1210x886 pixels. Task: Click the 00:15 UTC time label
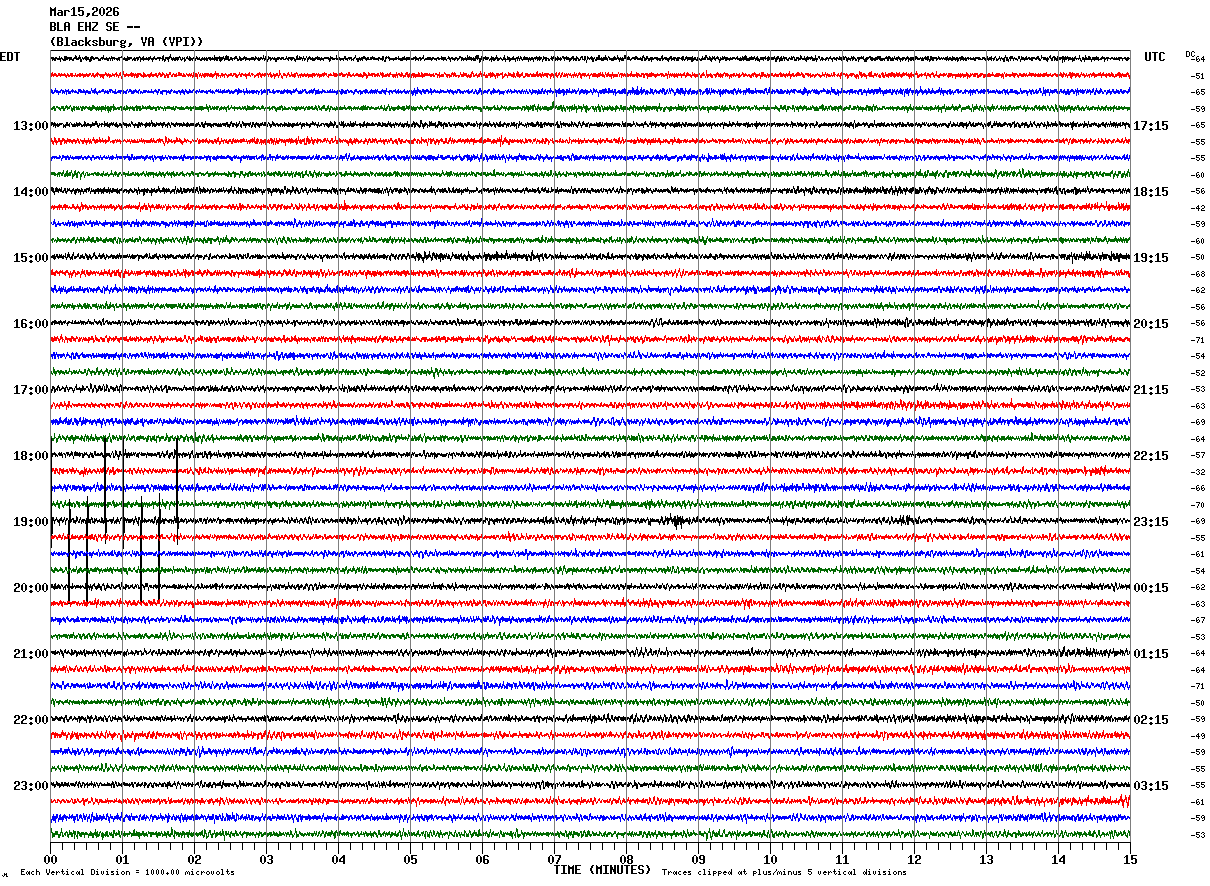[x=1151, y=588]
